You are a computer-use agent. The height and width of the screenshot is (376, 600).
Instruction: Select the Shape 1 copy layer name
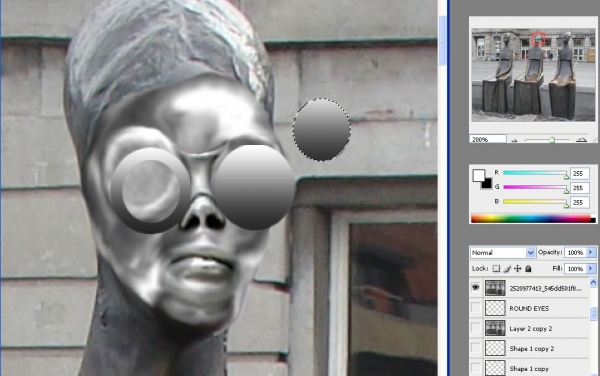pyautogui.click(x=529, y=369)
